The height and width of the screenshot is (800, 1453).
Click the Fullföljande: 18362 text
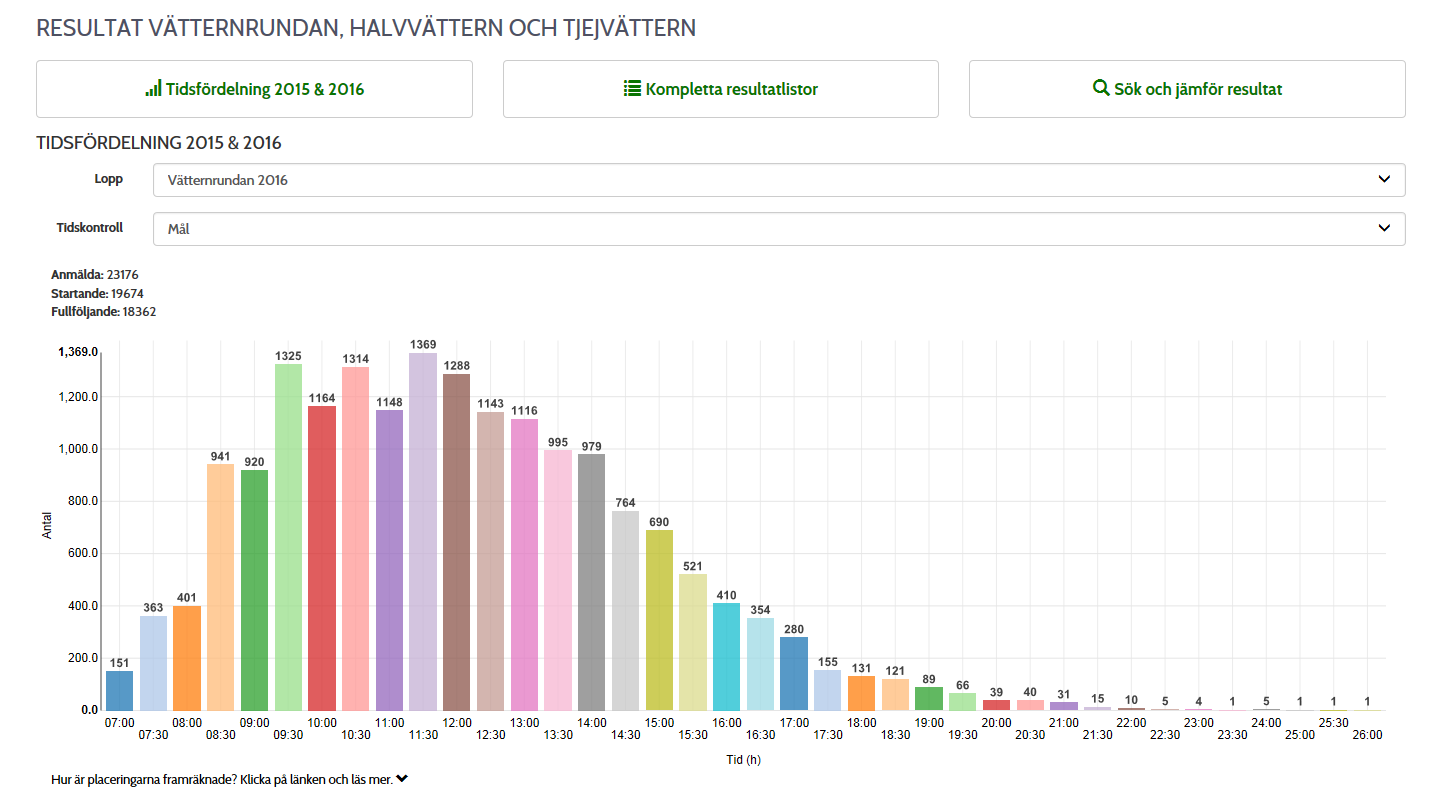(103, 312)
